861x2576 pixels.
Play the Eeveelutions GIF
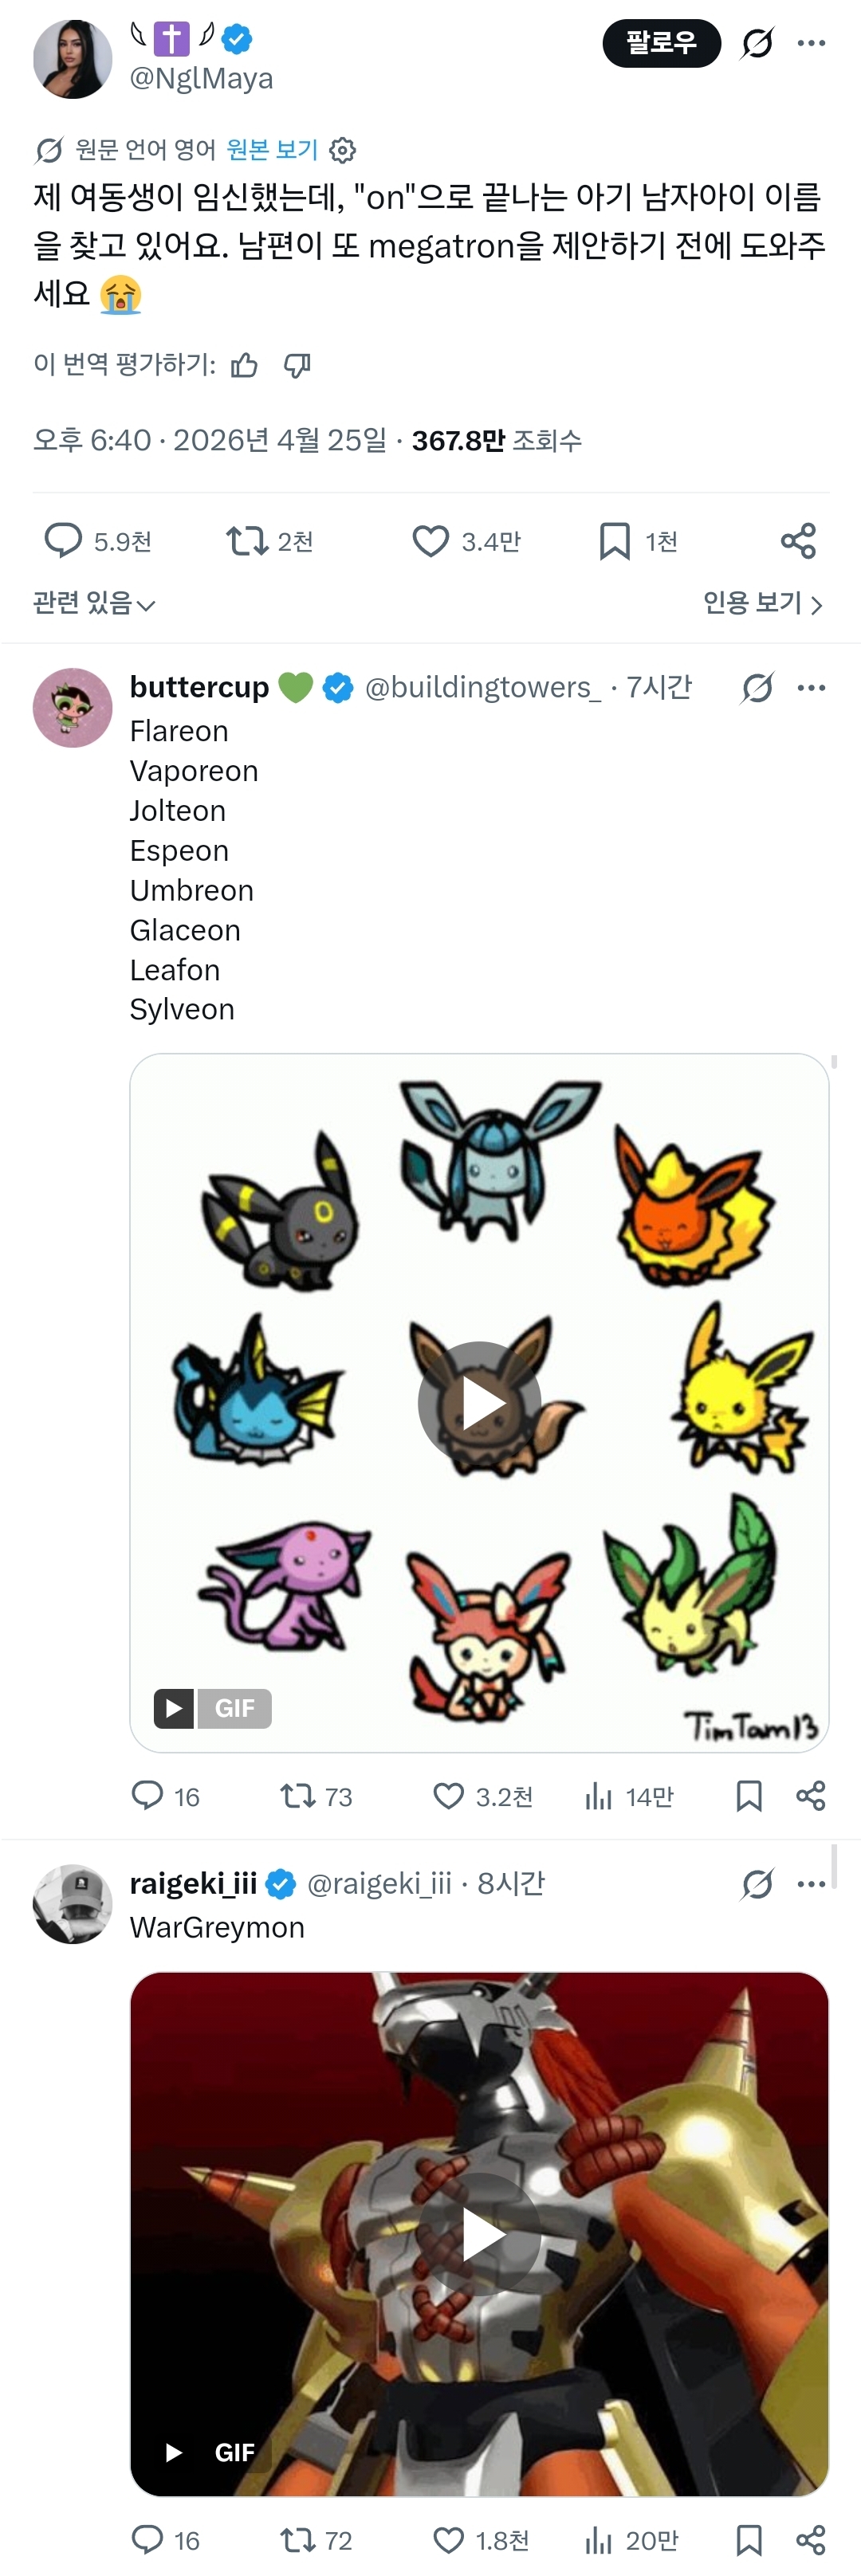tap(480, 1403)
